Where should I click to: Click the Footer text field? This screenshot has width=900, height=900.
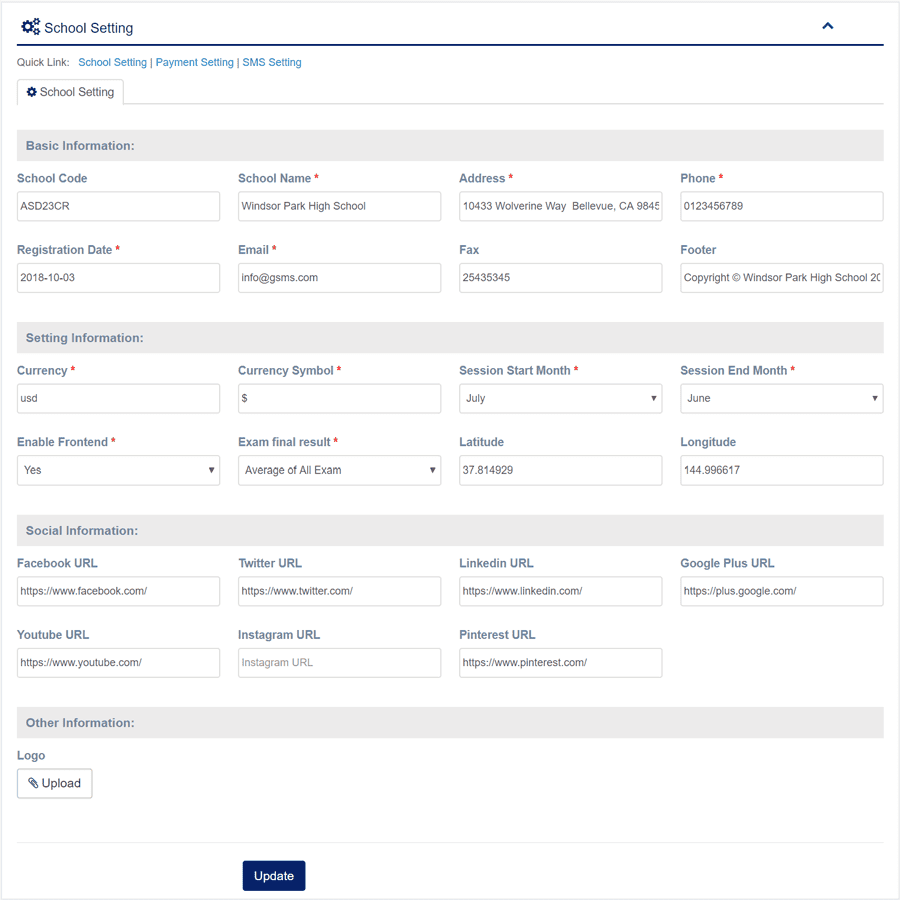781,278
